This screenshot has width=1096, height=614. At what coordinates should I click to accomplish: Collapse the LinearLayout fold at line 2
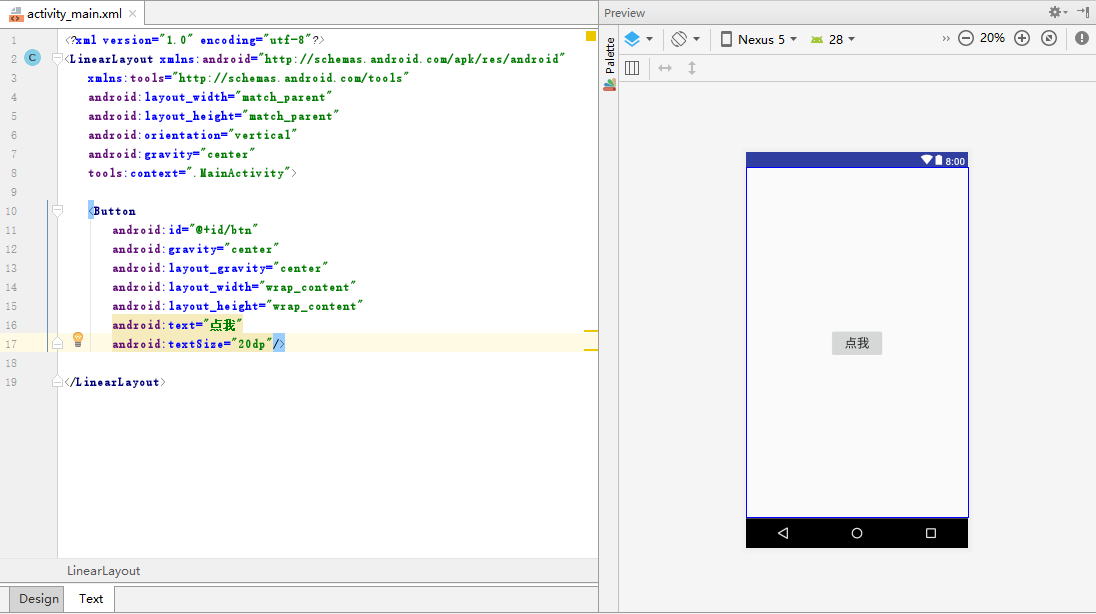coord(57,59)
